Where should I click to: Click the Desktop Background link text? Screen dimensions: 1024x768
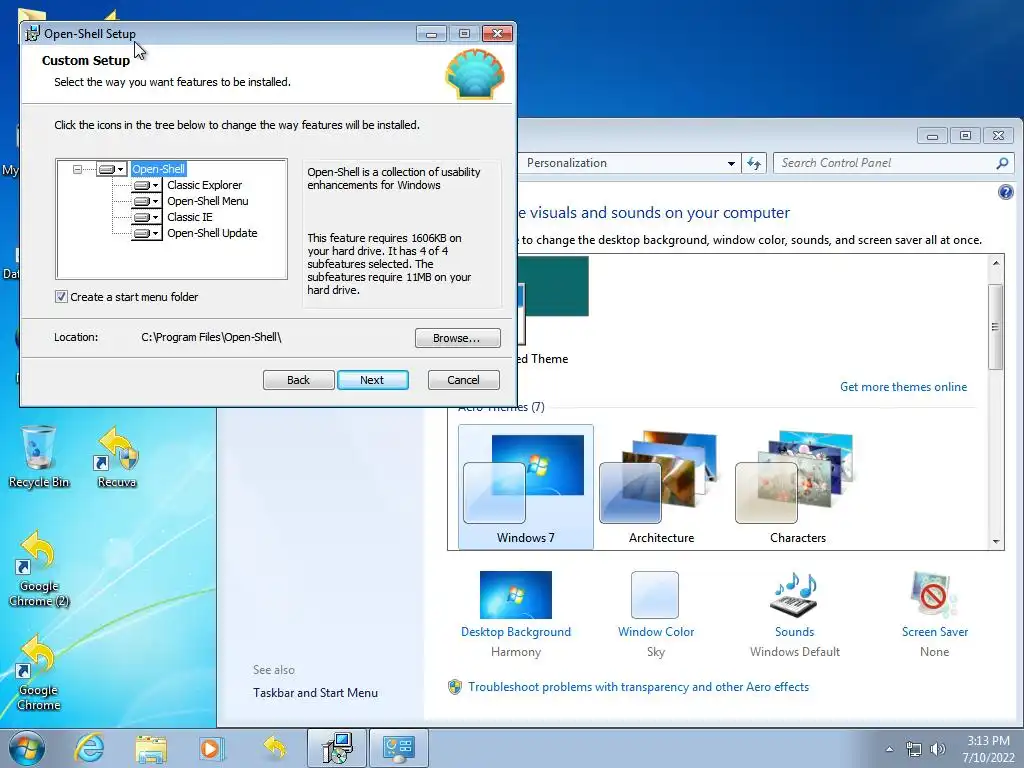[516, 632]
